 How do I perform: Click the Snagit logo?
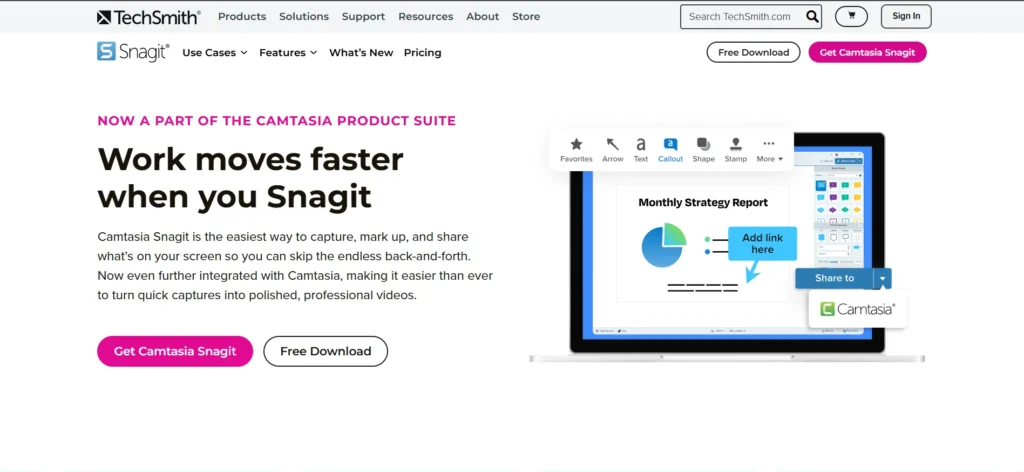coord(133,52)
